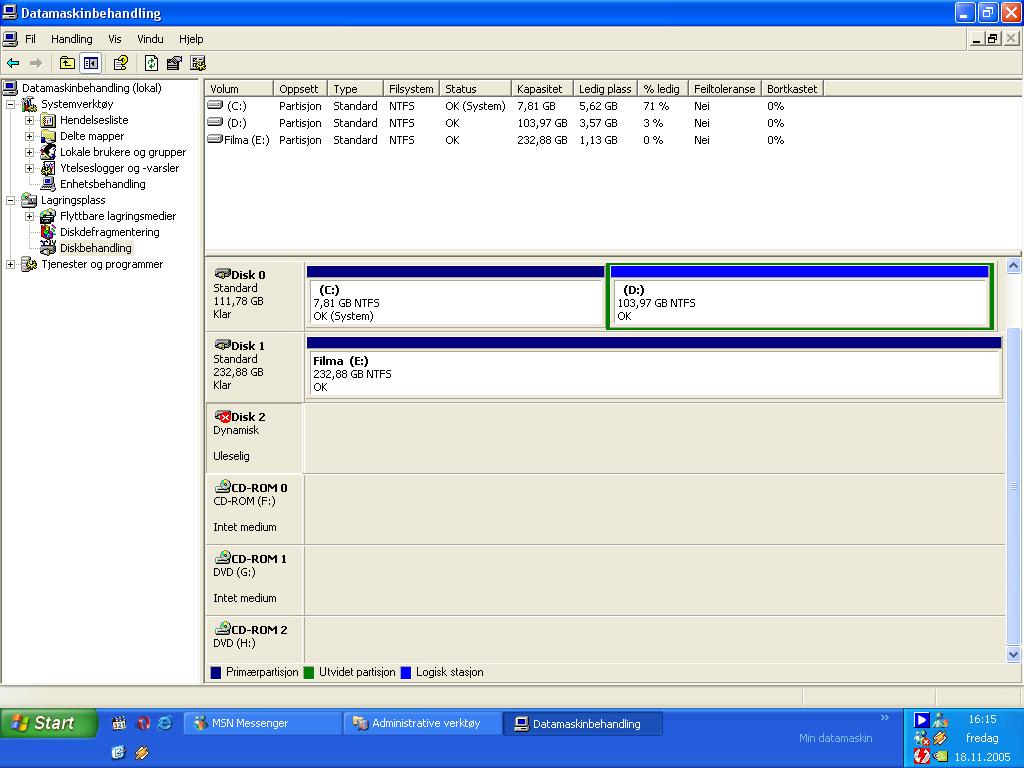This screenshot has width=1024, height=768.
Task: Launch Opera from the quick launch bar
Action: coord(143,723)
